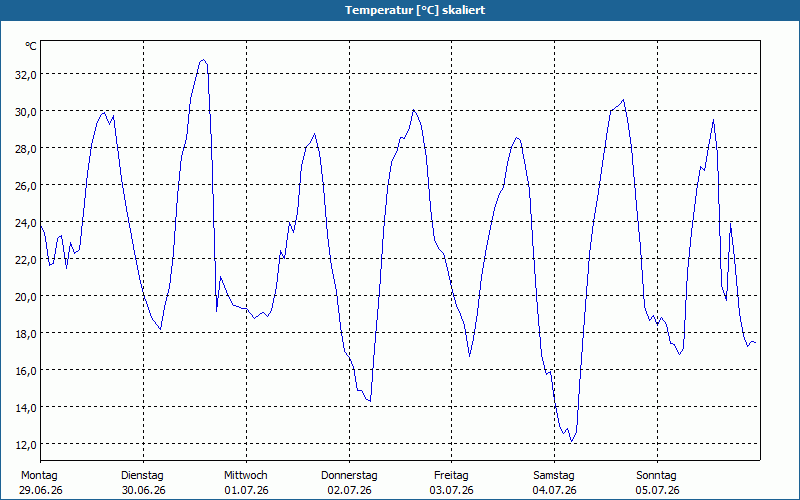Click the date 05.07.26
800x500 pixels.
(x=658, y=490)
